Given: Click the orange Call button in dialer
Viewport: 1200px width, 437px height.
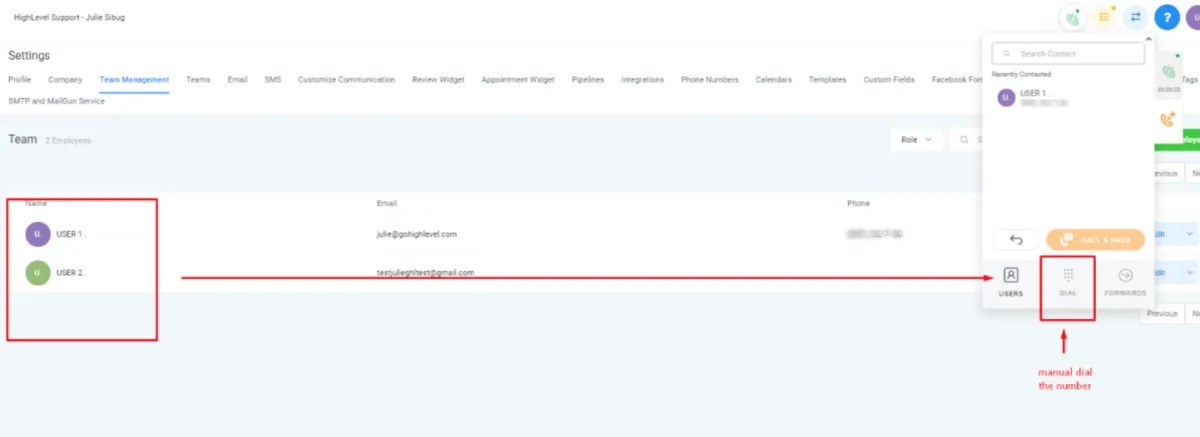Looking at the screenshot, I should (x=1095, y=240).
